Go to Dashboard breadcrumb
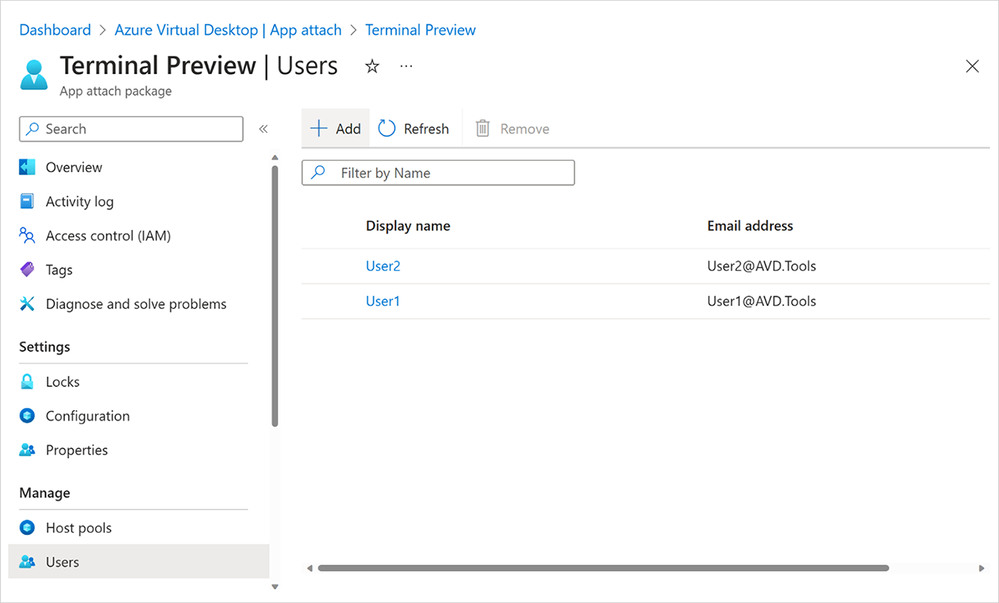Viewport: 999px width, 603px height. click(55, 30)
